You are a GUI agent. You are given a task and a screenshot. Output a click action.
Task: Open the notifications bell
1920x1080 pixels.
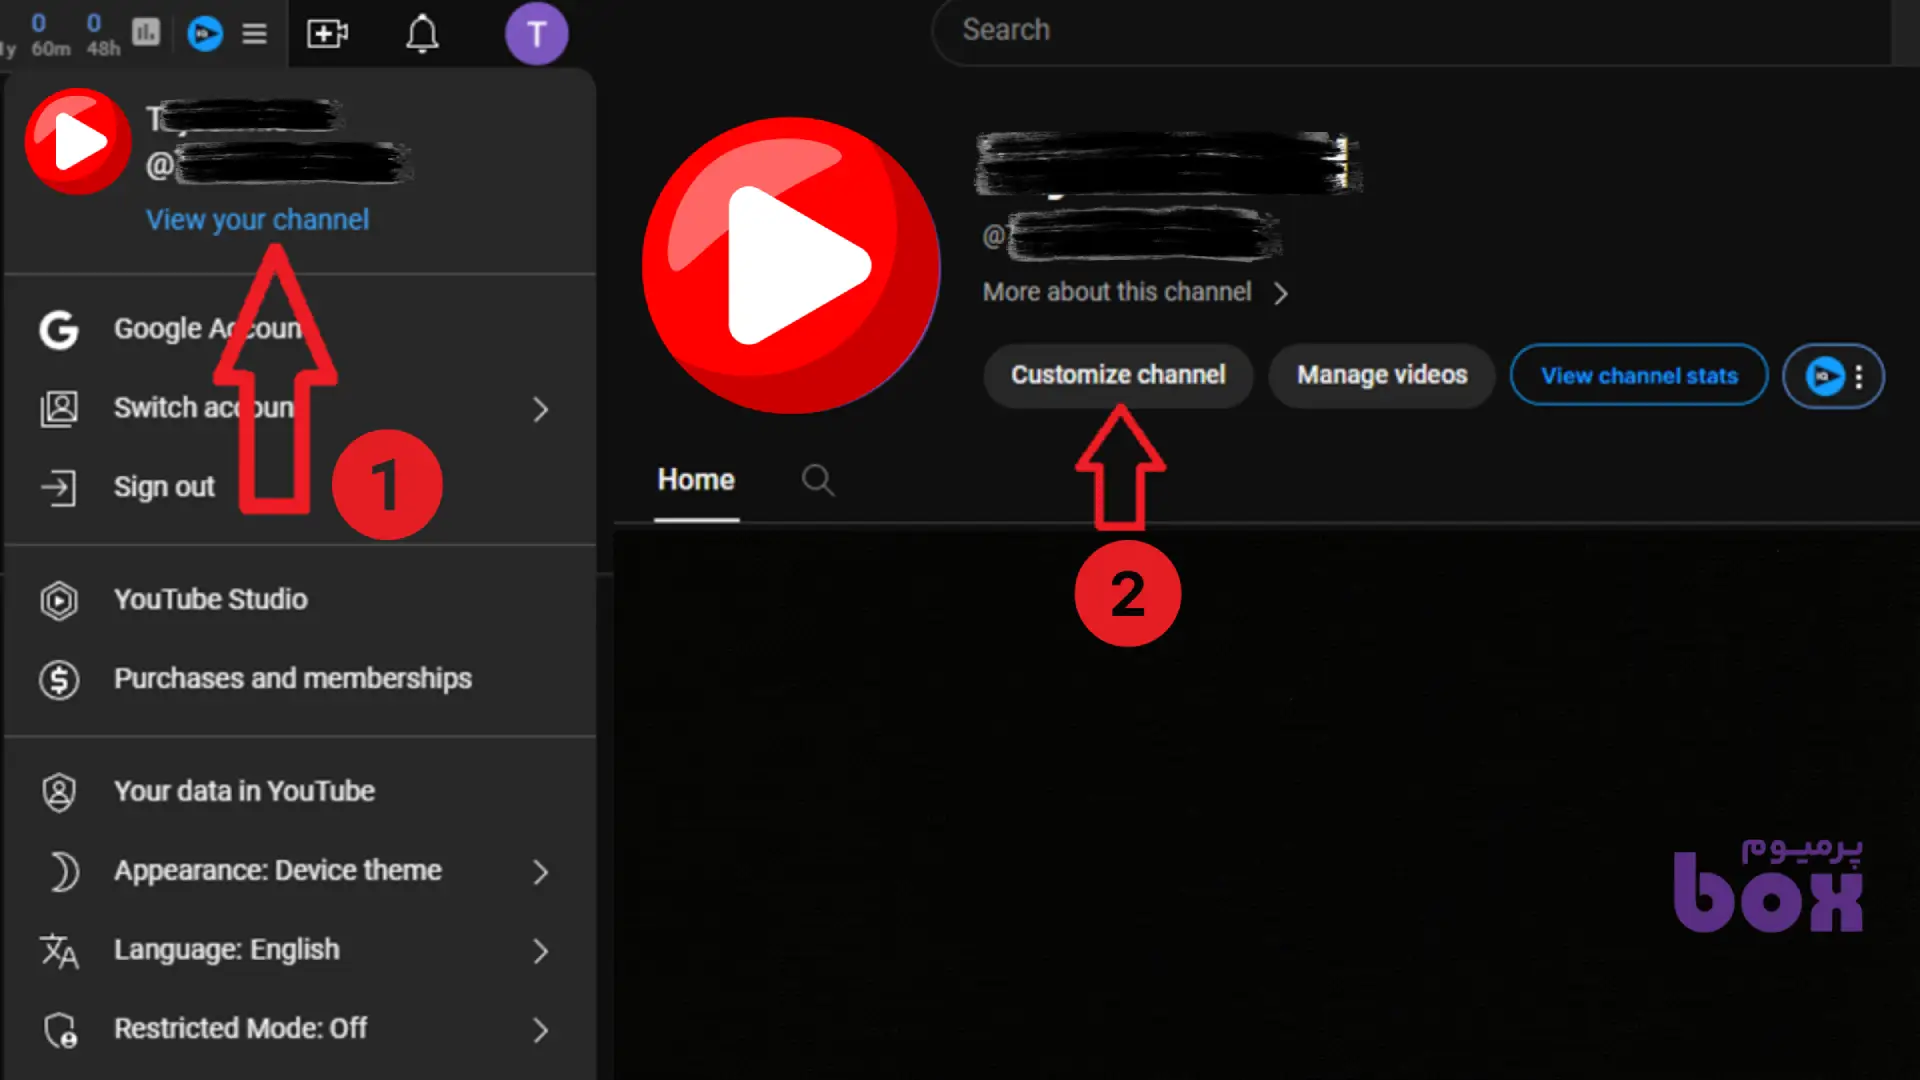click(x=422, y=34)
